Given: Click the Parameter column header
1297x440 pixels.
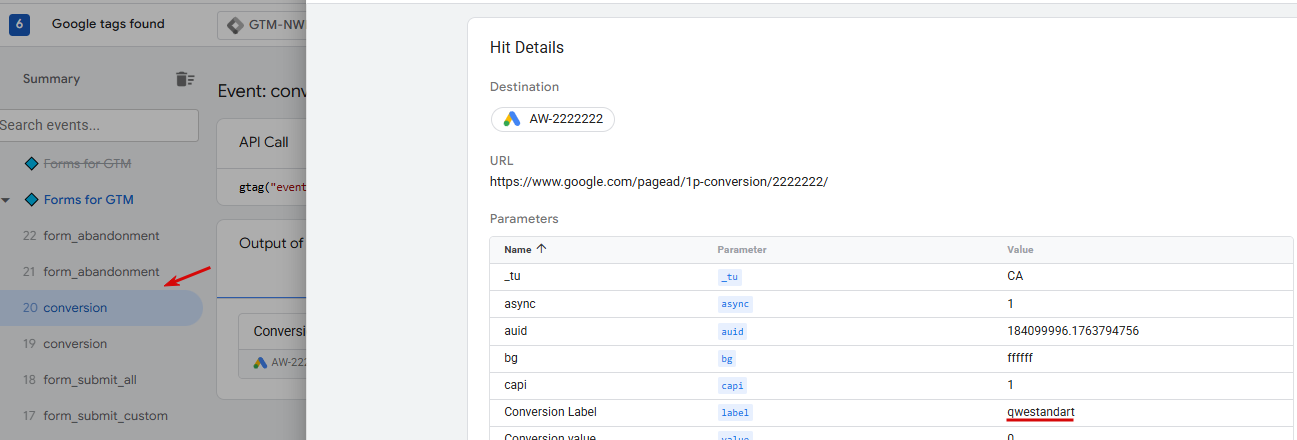Looking at the screenshot, I should (741, 249).
